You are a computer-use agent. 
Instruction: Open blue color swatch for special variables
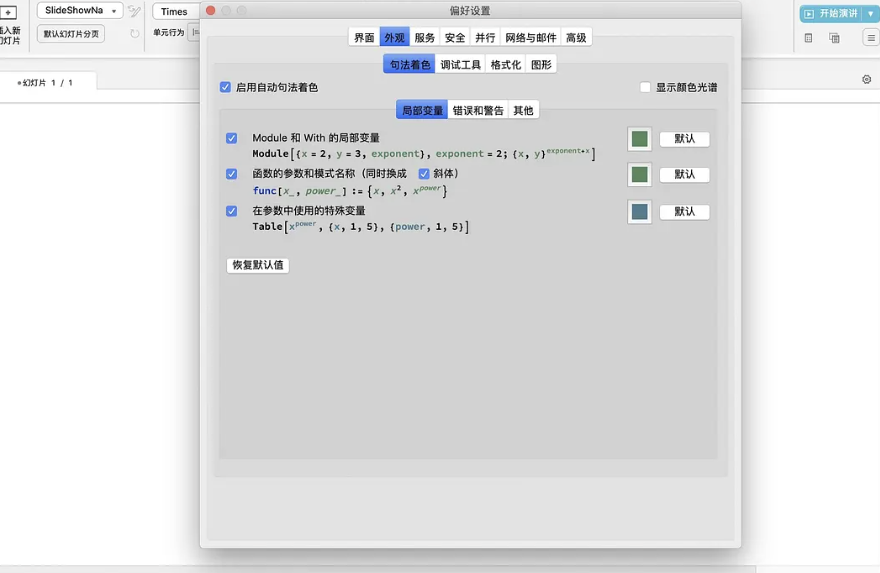(639, 212)
